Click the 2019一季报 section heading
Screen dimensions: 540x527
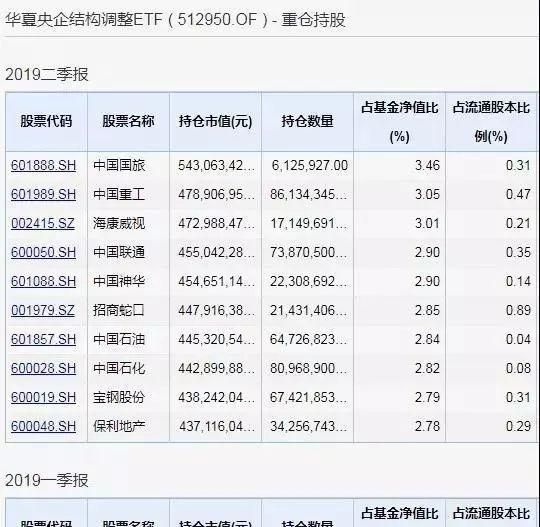[x=47, y=480]
